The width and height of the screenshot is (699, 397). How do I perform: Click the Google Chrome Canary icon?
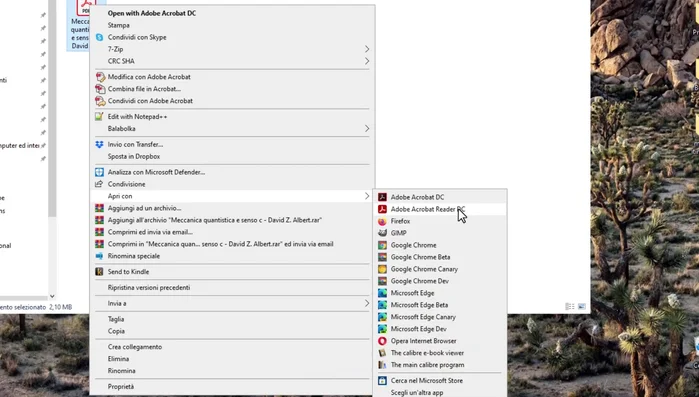[382, 269]
